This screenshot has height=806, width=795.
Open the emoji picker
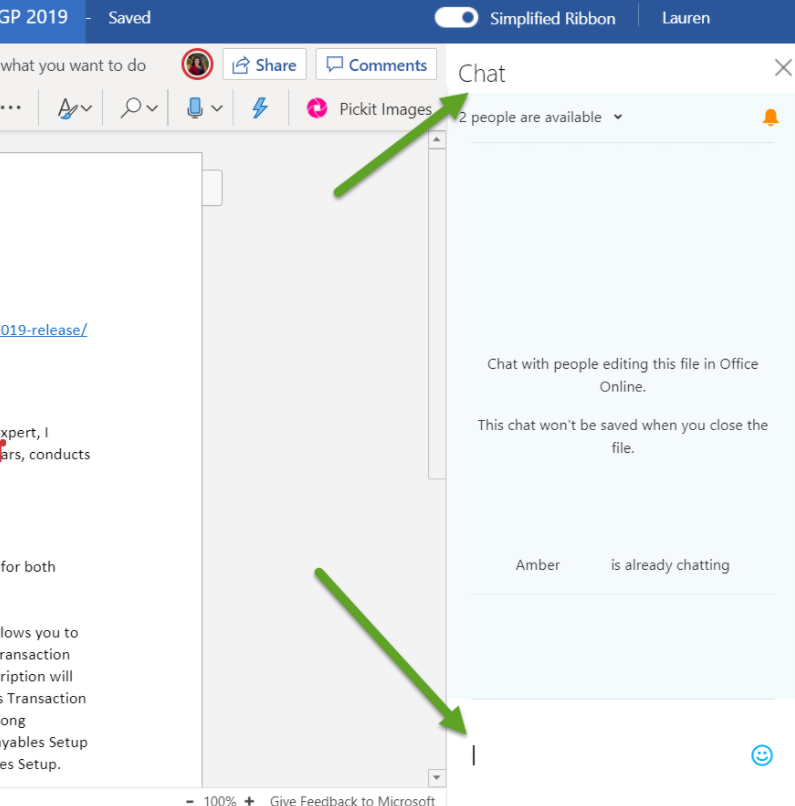click(x=762, y=755)
